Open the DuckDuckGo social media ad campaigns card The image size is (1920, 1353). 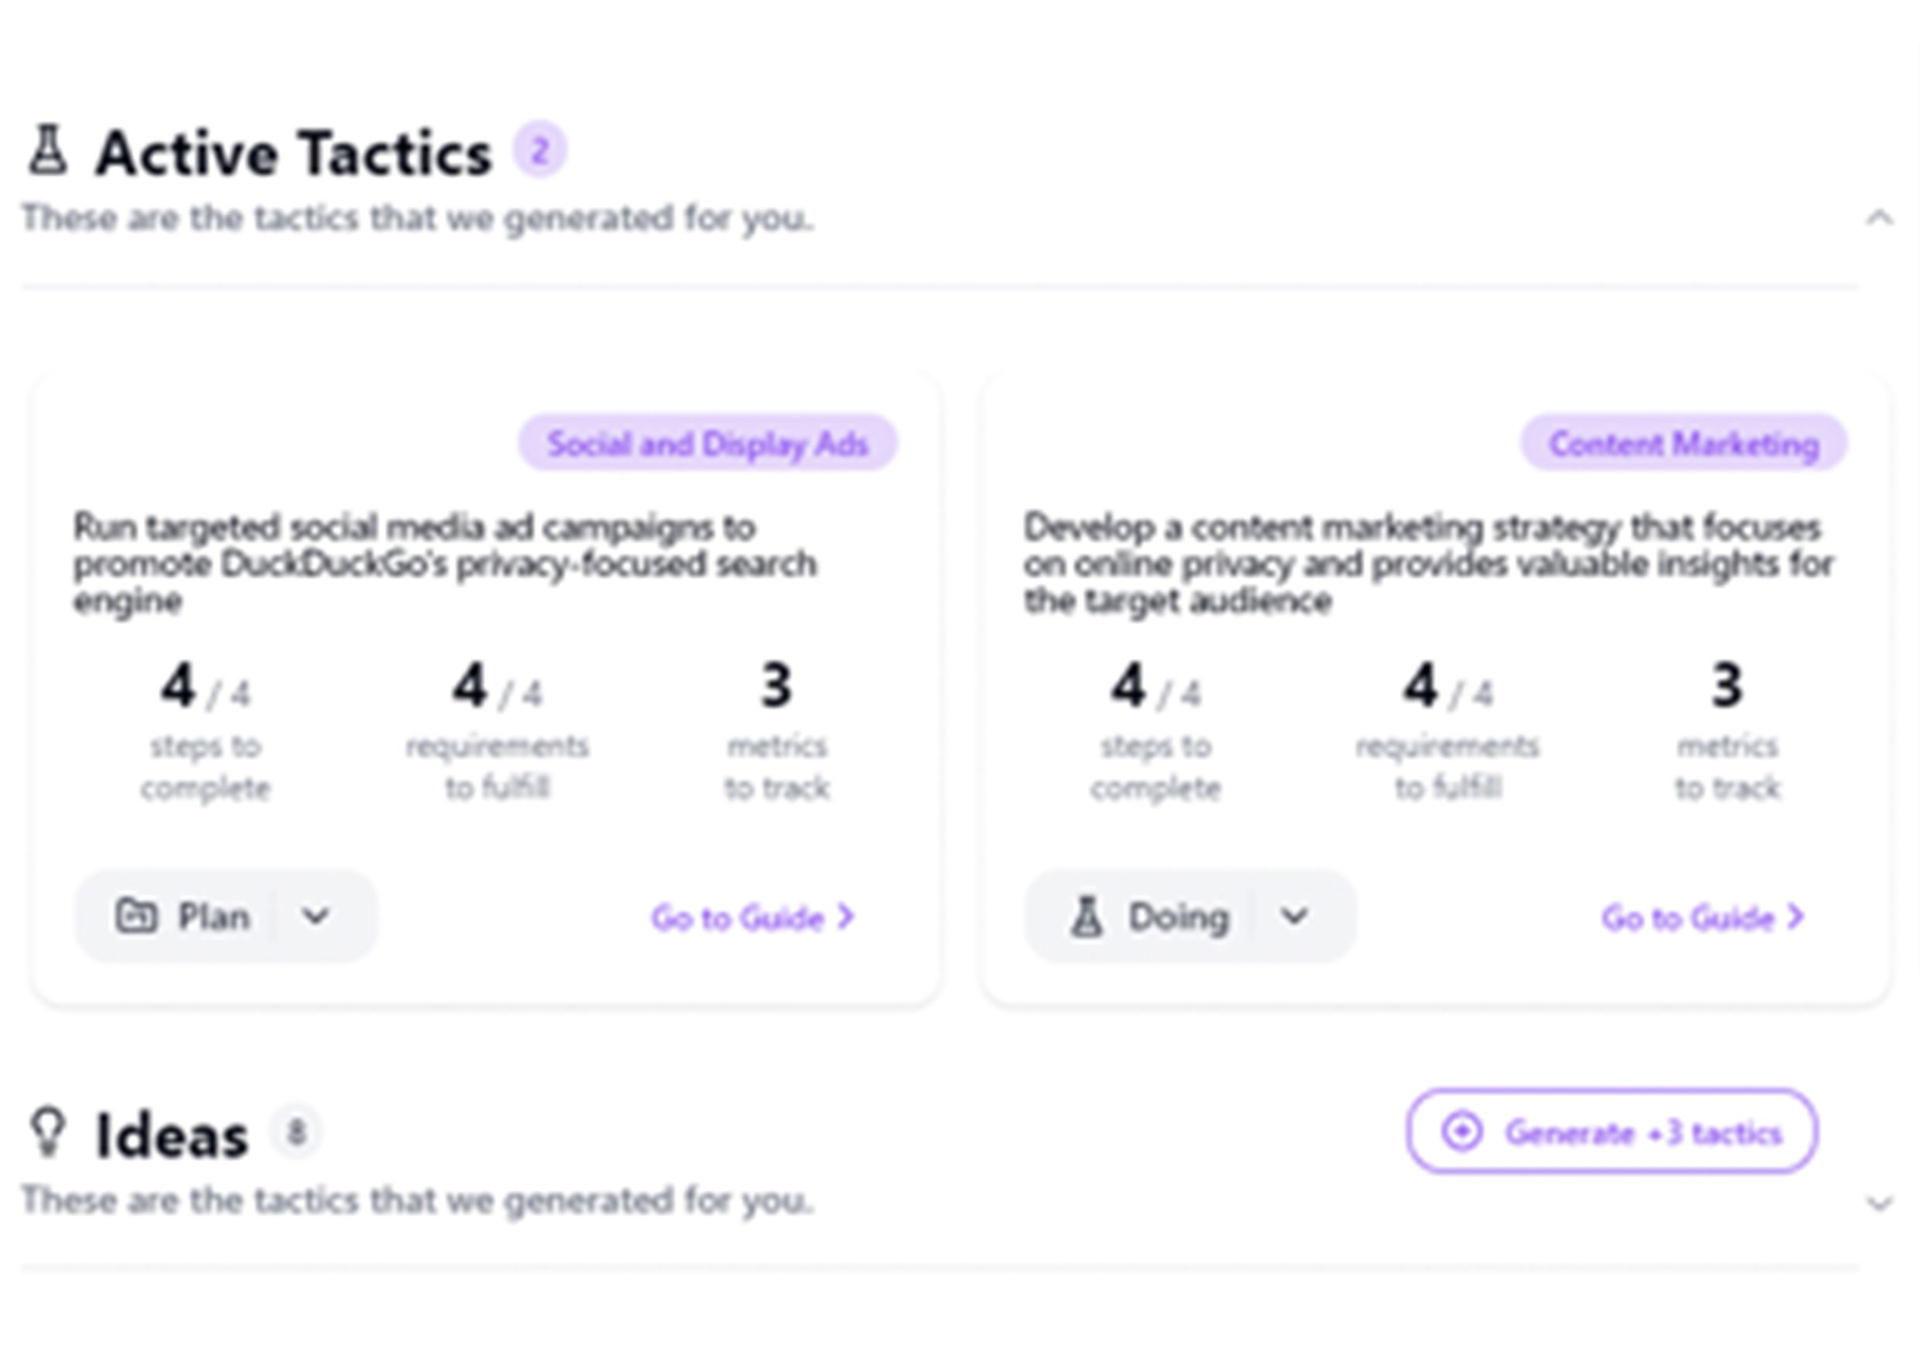point(485,689)
